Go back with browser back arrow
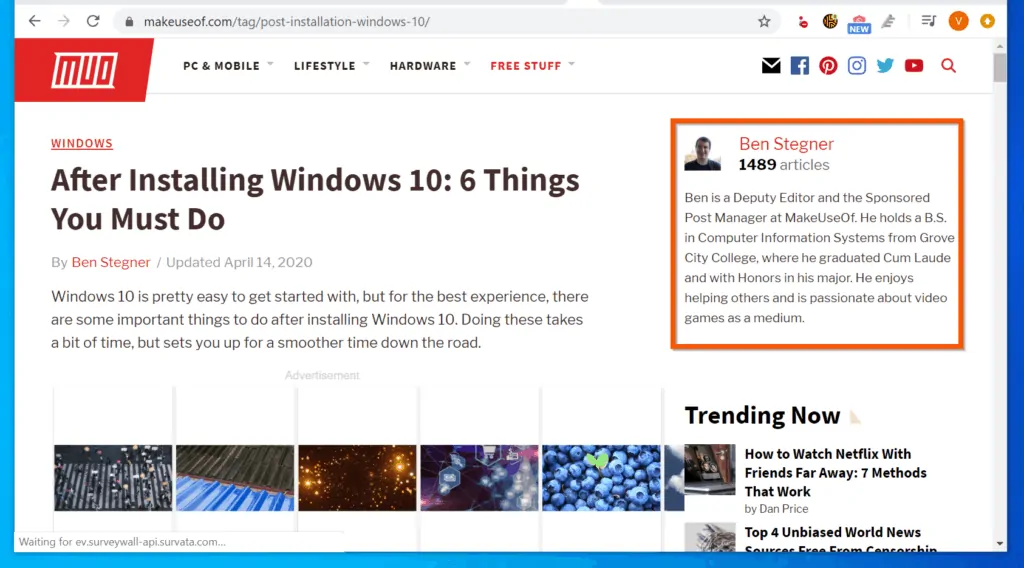This screenshot has height=568, width=1024. (35, 21)
